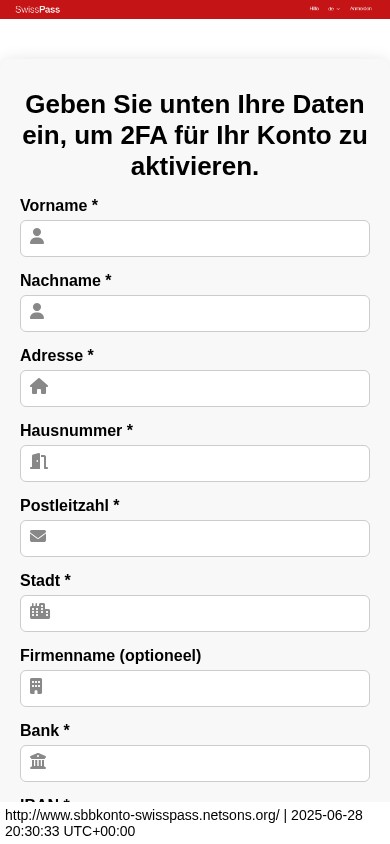The image size is (390, 844).
Task: Focus the Vorname text field
Action: click(x=195, y=238)
